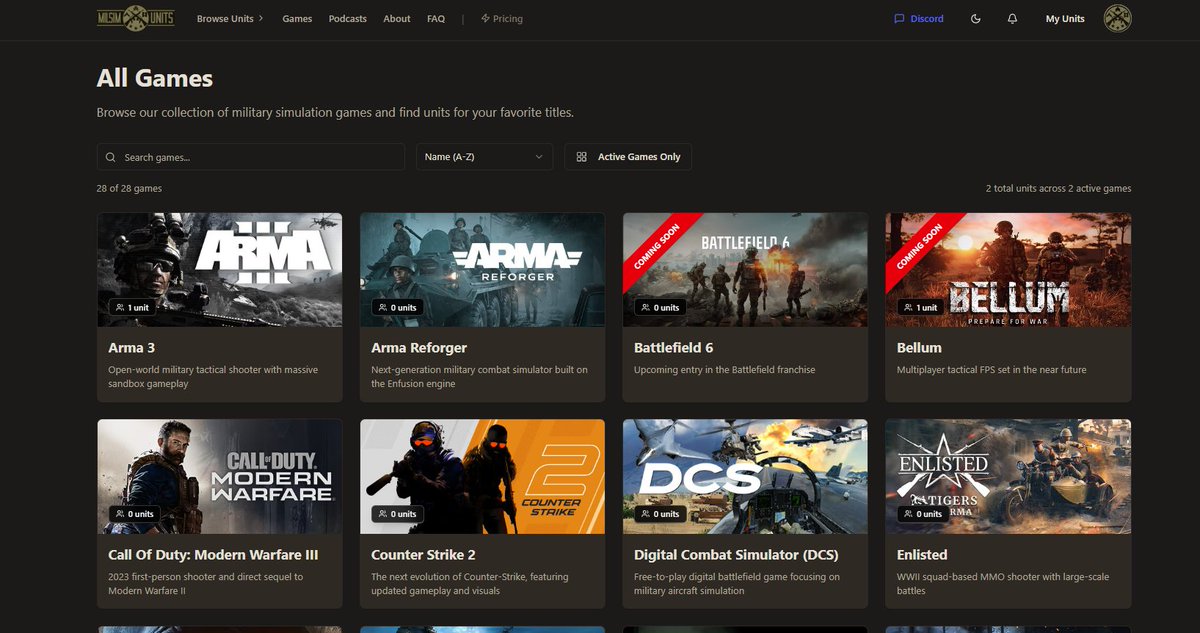
Task: Expand the Browse Units menu
Action: [x=230, y=19]
